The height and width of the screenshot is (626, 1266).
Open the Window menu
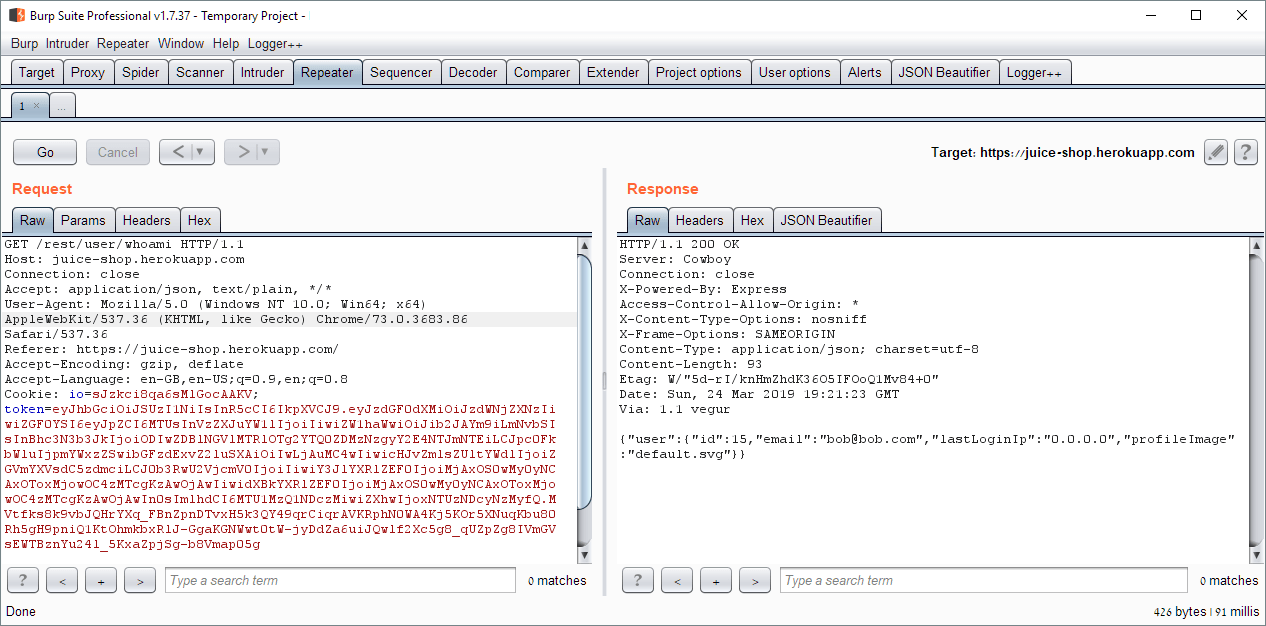(x=181, y=43)
